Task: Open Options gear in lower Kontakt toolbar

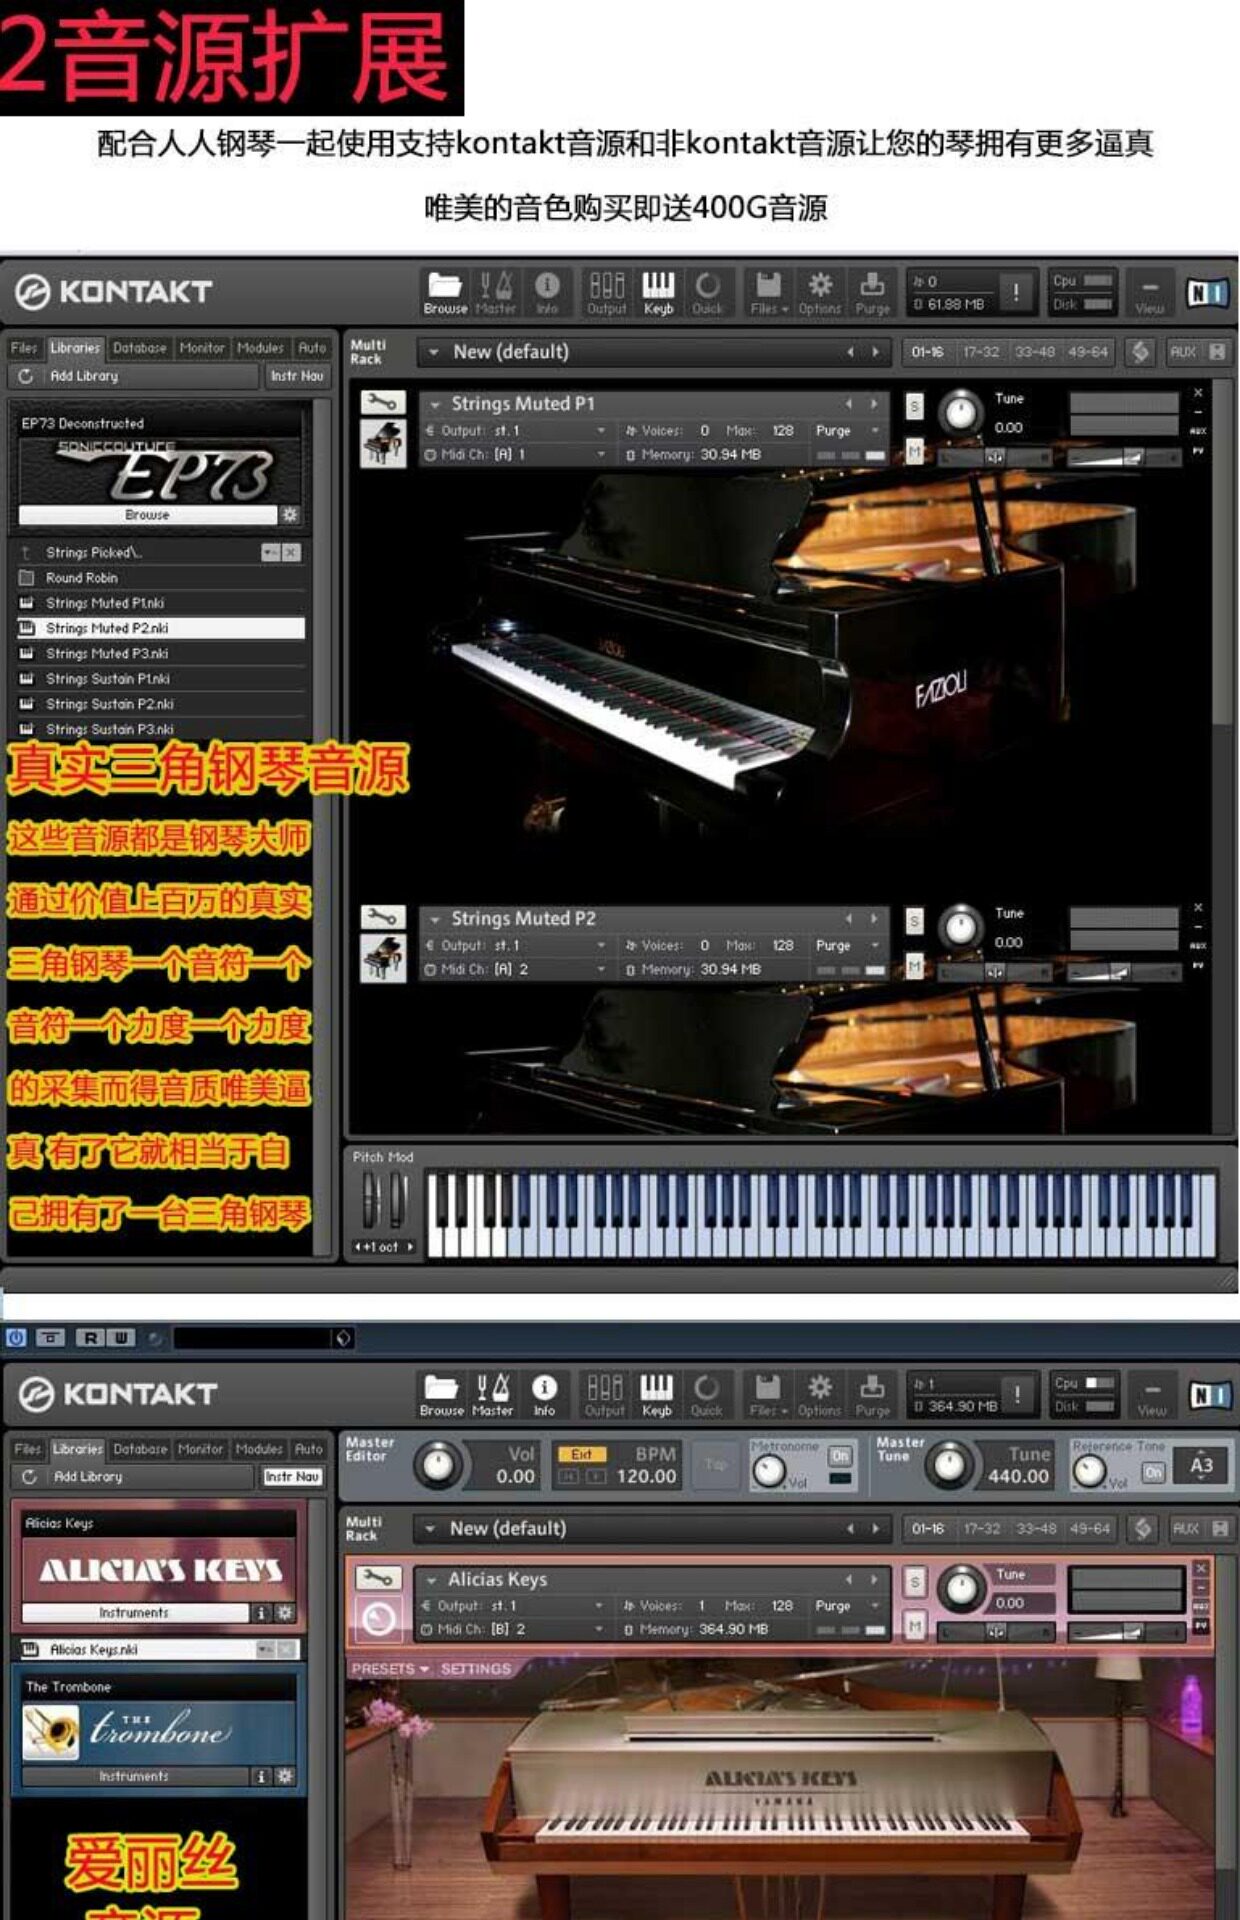Action: click(819, 1395)
